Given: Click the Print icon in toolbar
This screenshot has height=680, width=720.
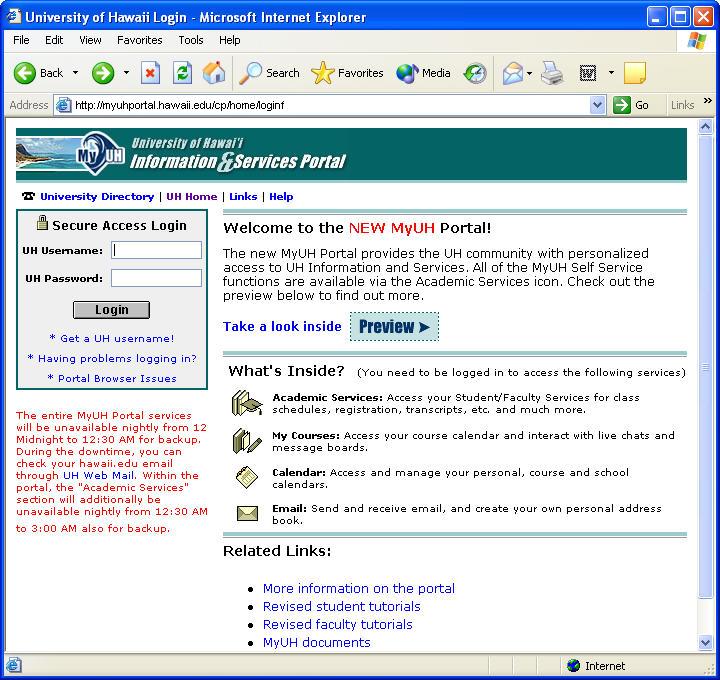Looking at the screenshot, I should coord(552,73).
